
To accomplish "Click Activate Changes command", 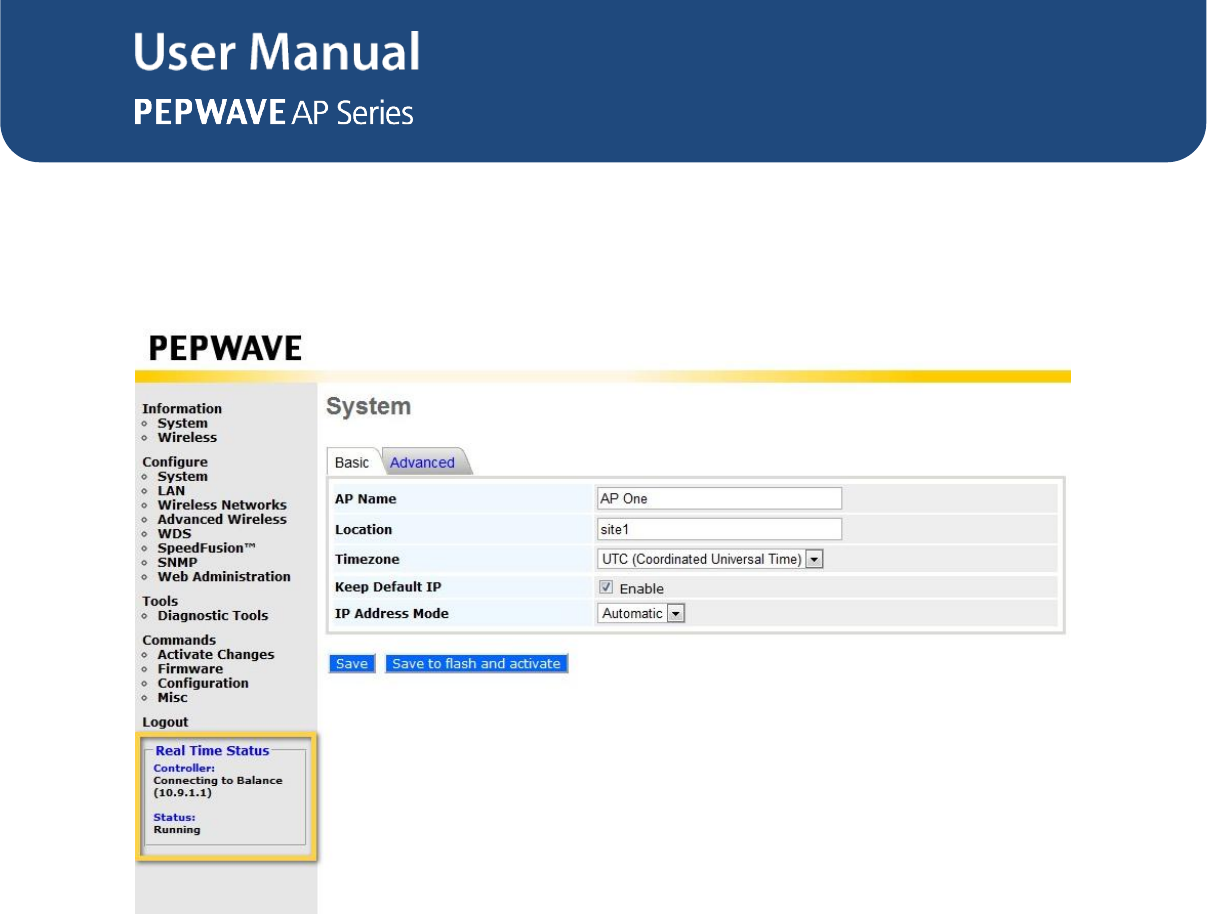I will [216, 654].
